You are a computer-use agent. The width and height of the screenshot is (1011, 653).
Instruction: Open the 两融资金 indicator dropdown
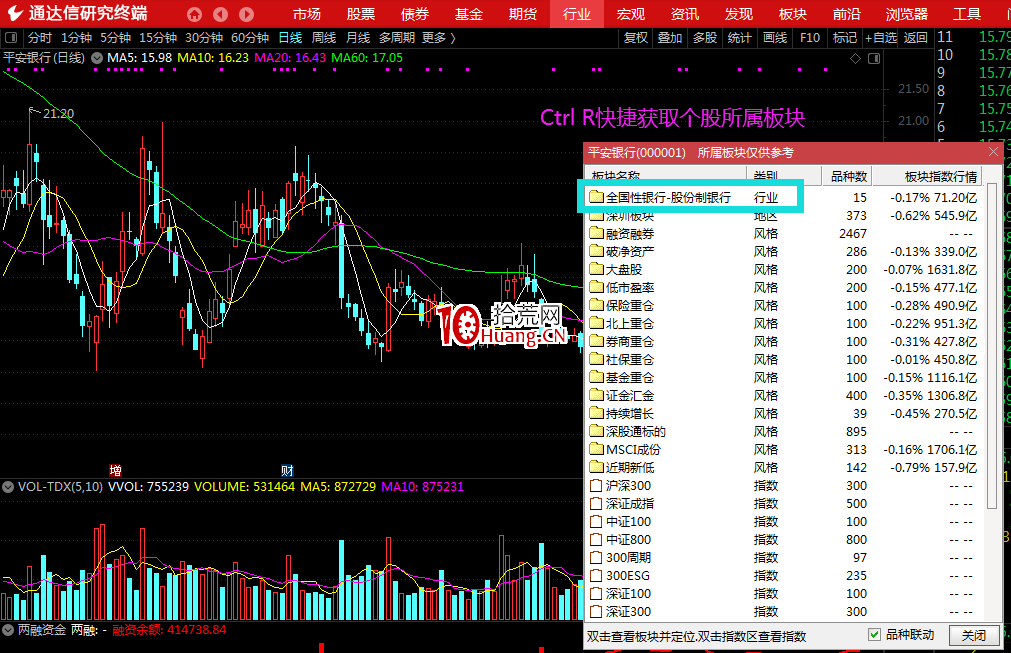[8, 630]
